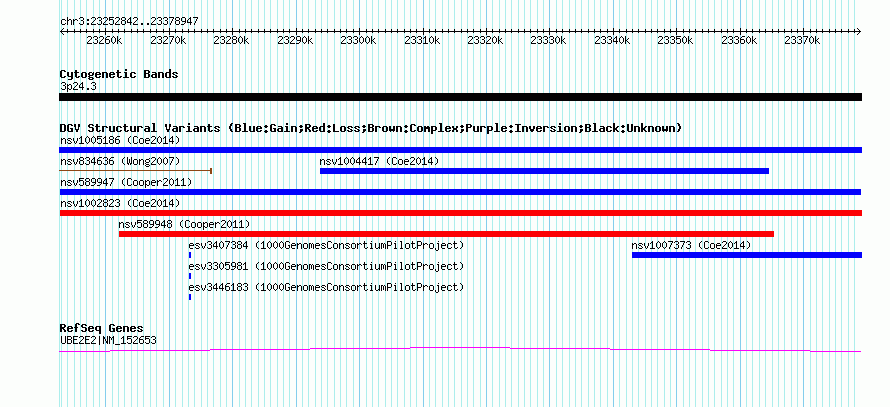
Task: Click the 23300k ruler position
Action: point(358,40)
